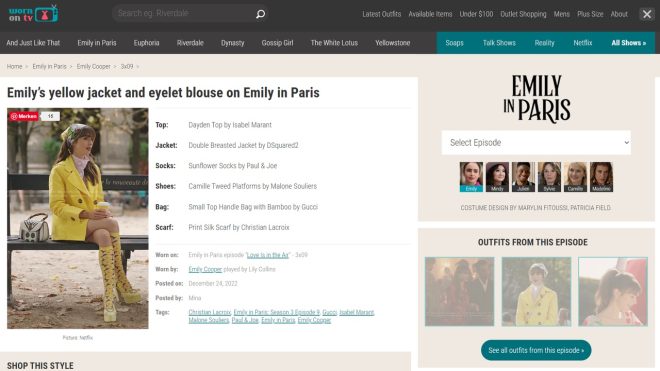Open Netflix category
Image resolution: width=660 pixels, height=371 pixels.
583,43
